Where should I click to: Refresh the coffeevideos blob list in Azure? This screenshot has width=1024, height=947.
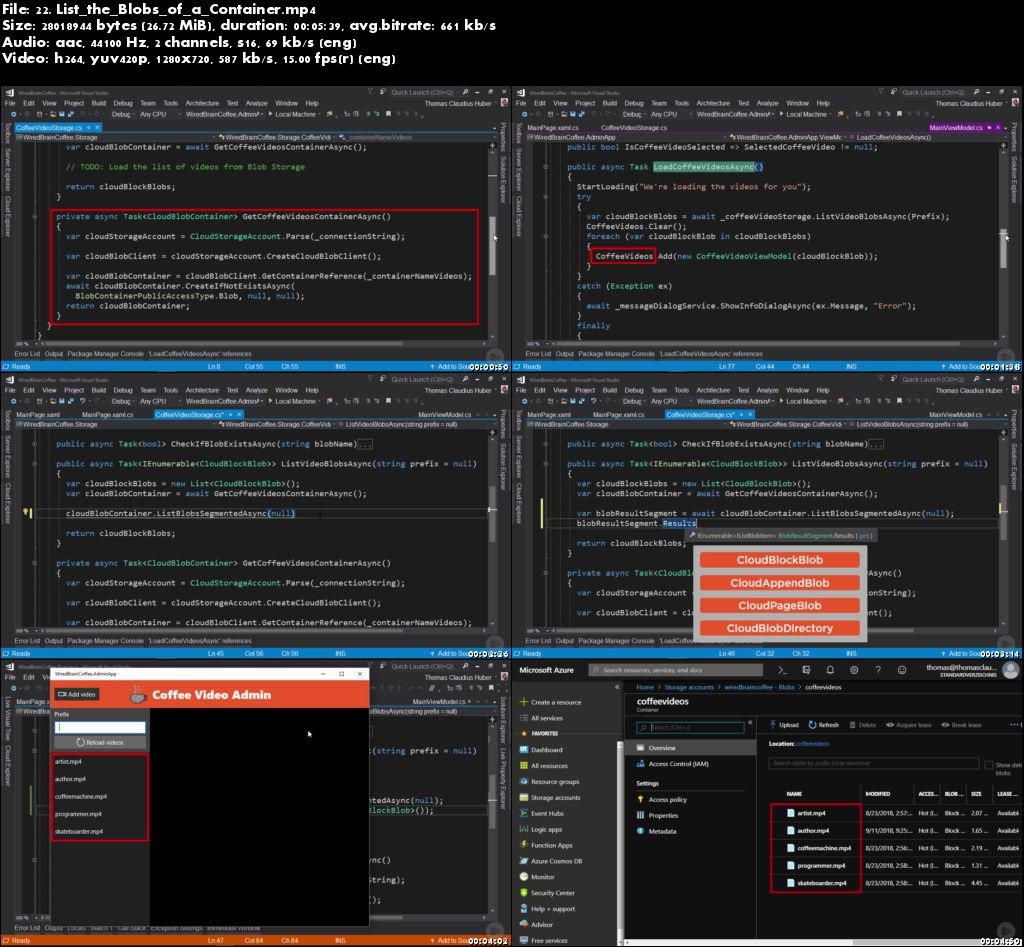[824, 724]
